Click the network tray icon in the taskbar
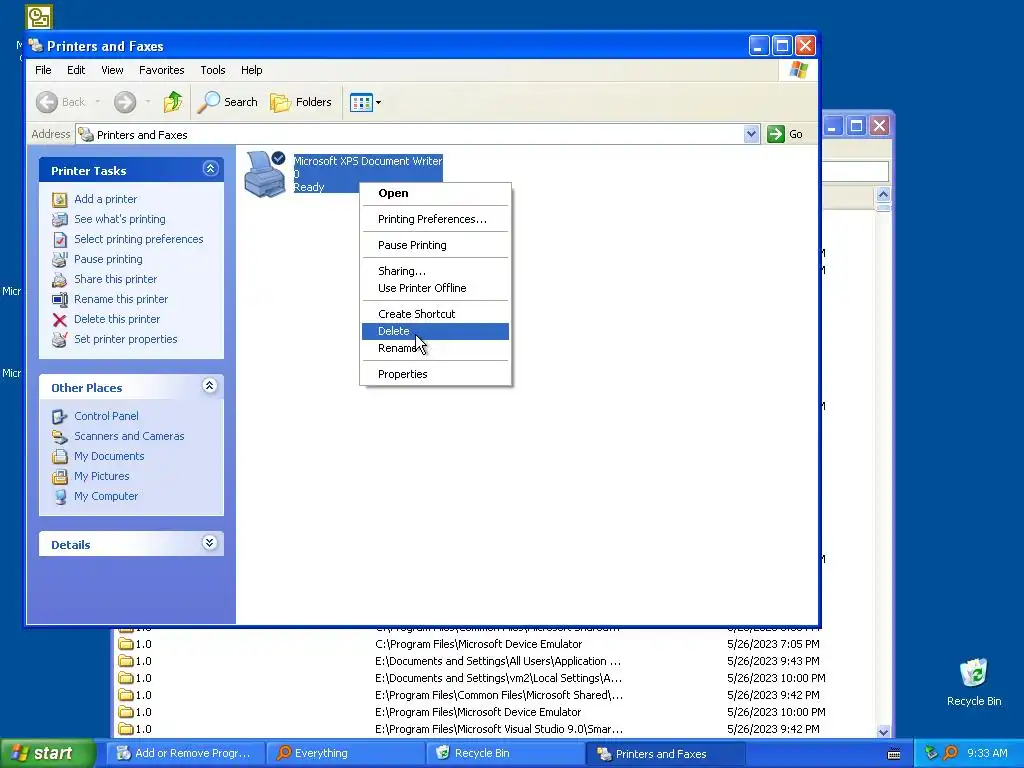This screenshot has height=768, width=1024. (x=931, y=753)
